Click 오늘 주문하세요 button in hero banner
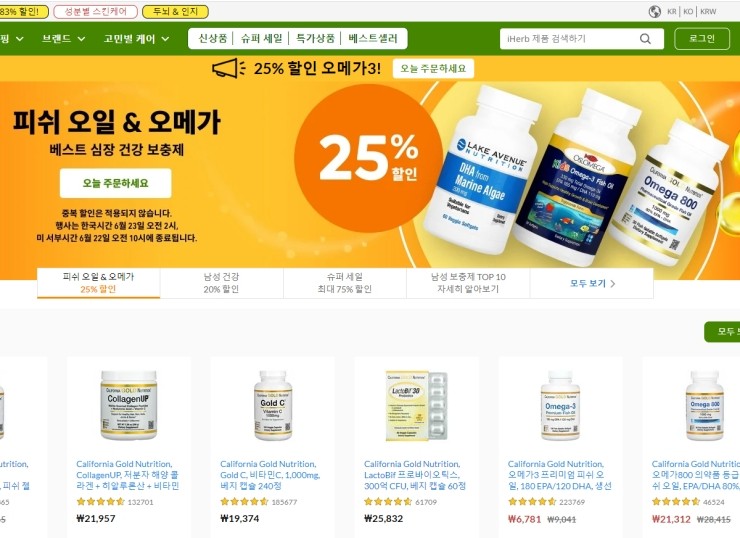Screen dimensions: 740x538 116,183
